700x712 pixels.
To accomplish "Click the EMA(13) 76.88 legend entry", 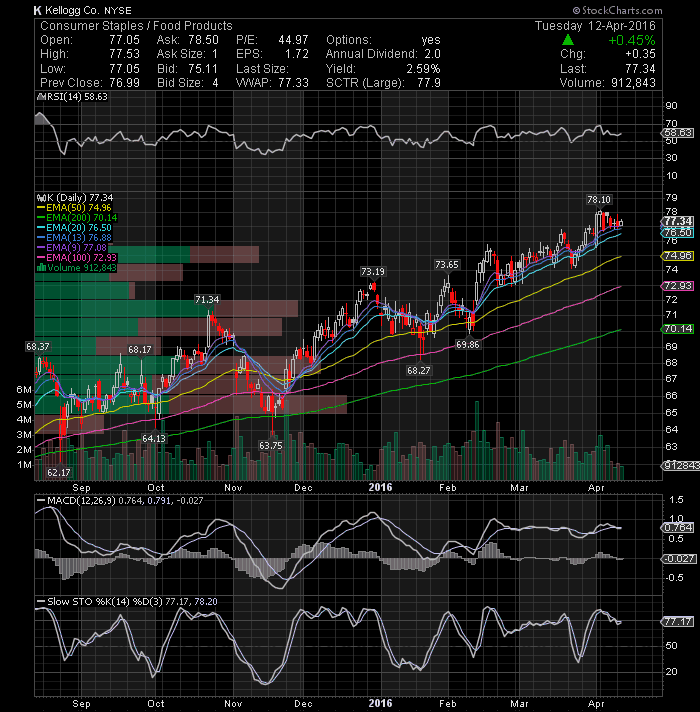I will tap(74, 237).
